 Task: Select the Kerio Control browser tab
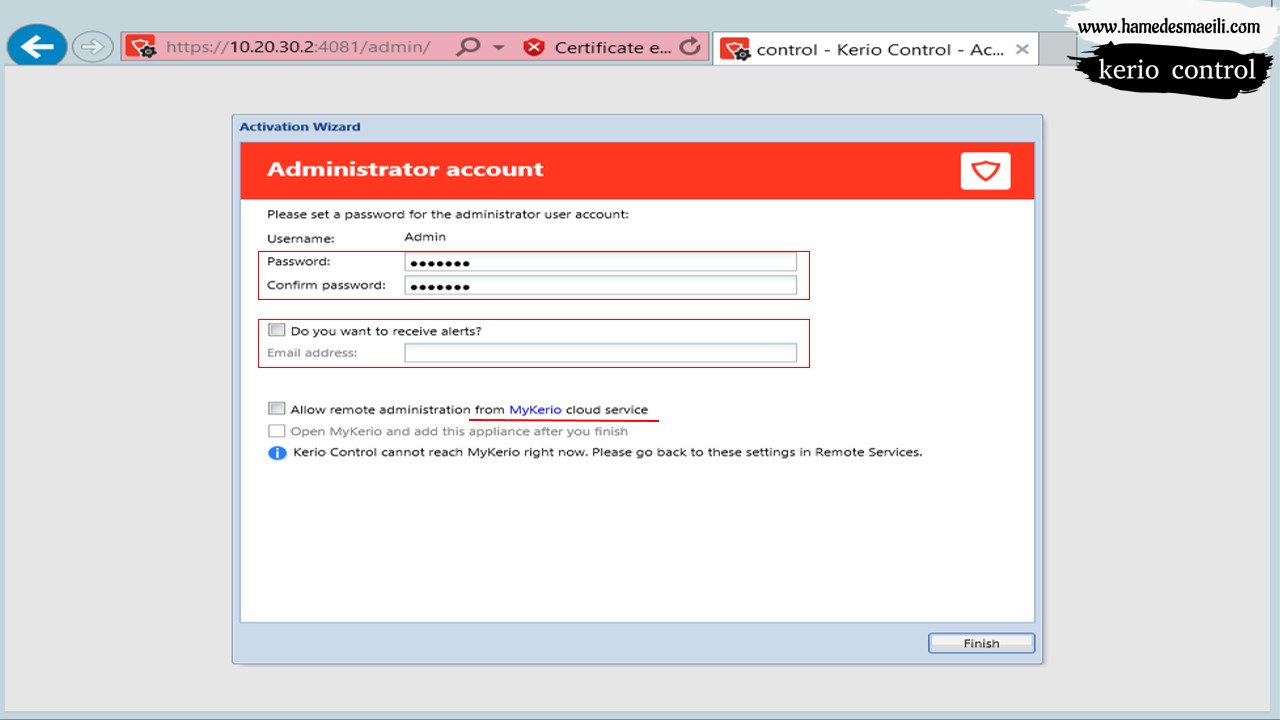click(x=875, y=49)
